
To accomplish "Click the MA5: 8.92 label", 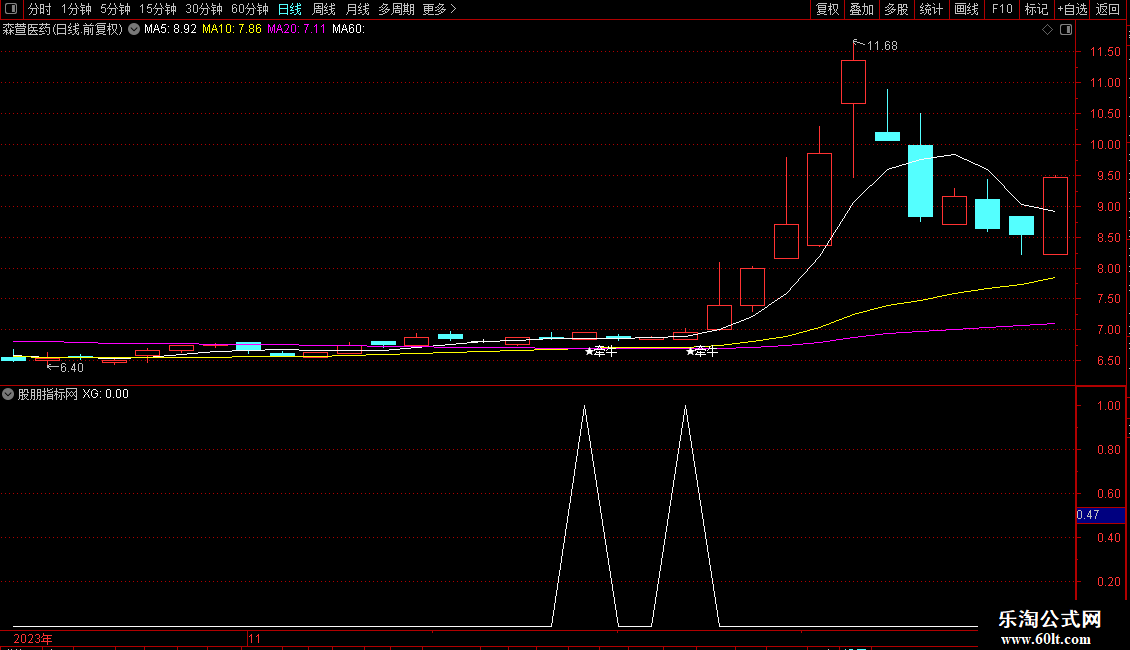I will pyautogui.click(x=170, y=29).
